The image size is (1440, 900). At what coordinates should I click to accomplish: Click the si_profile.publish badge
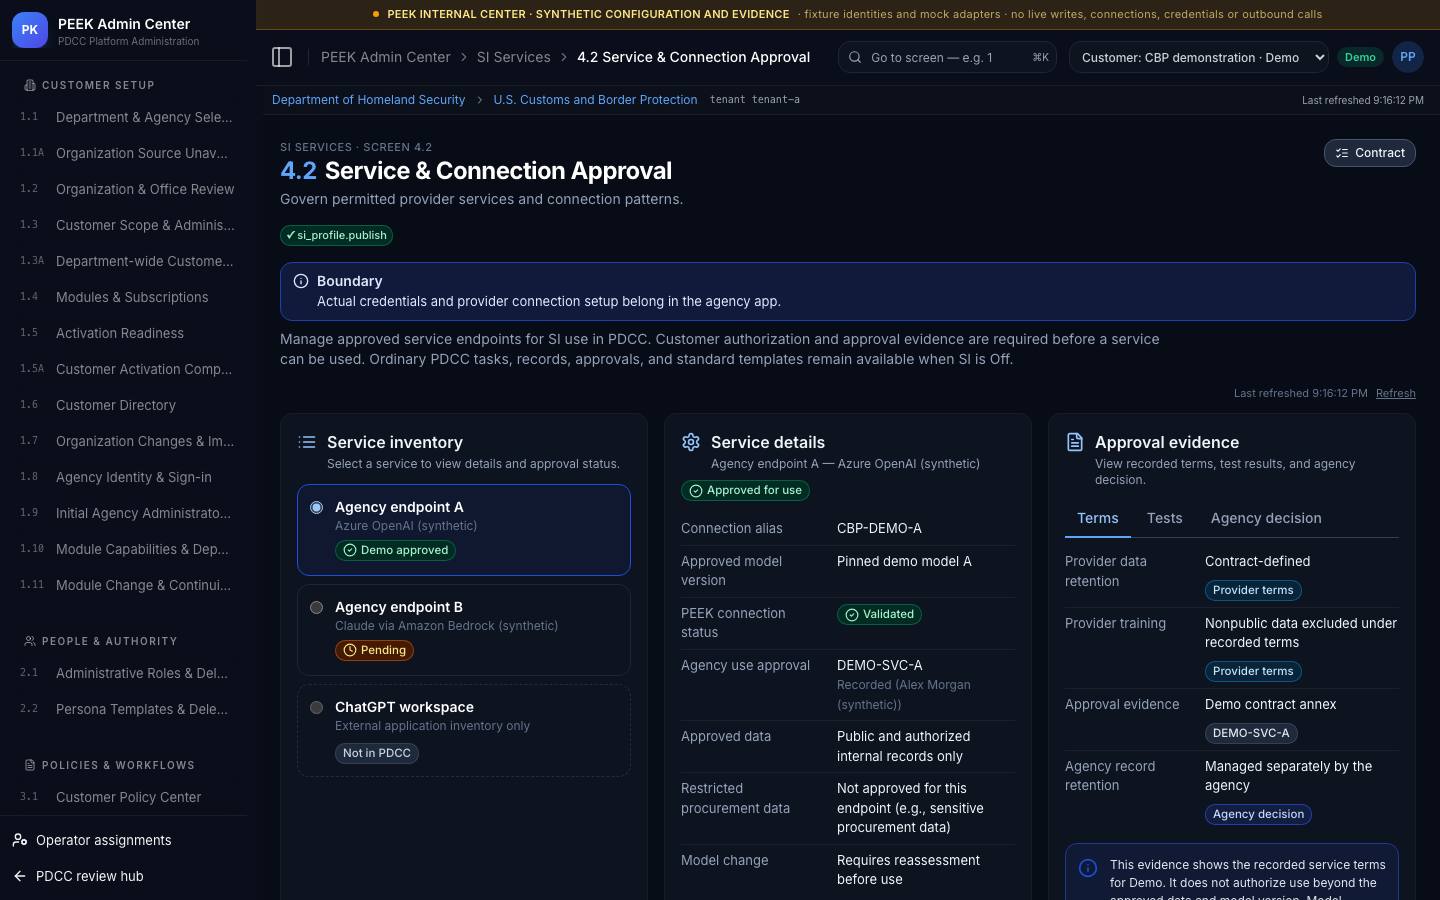point(336,235)
